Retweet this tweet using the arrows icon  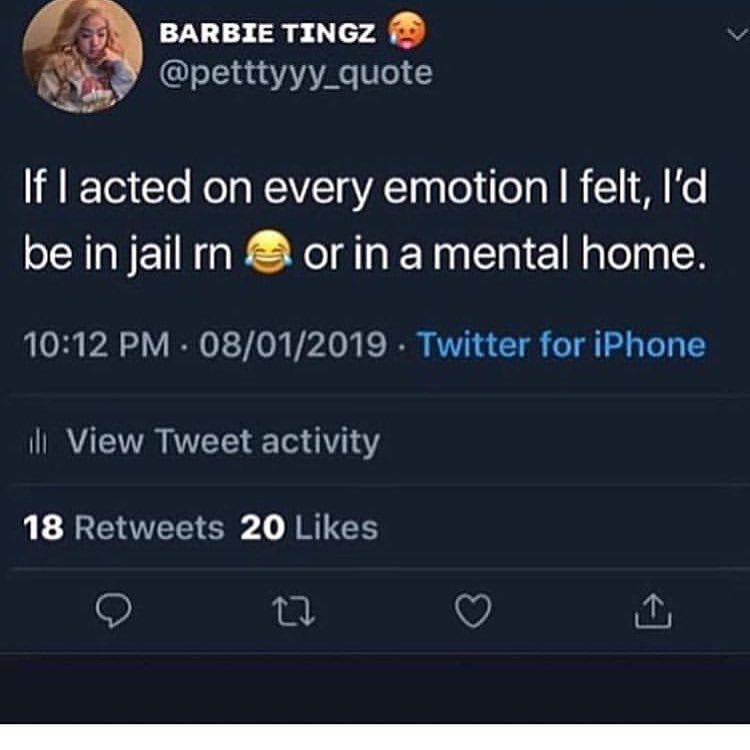pos(293,611)
